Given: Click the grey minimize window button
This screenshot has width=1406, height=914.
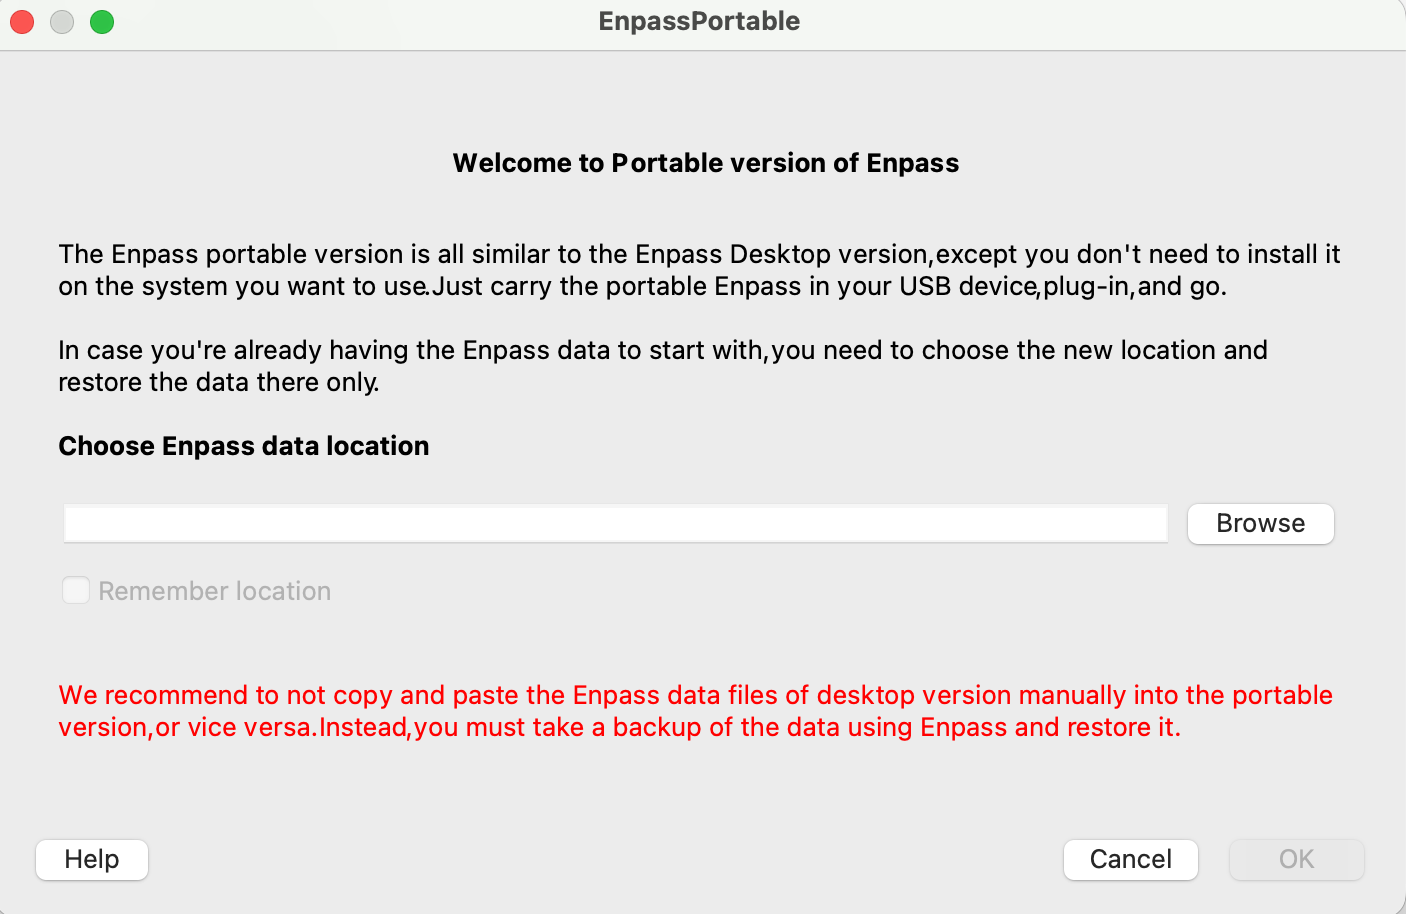Looking at the screenshot, I should coord(62,22).
